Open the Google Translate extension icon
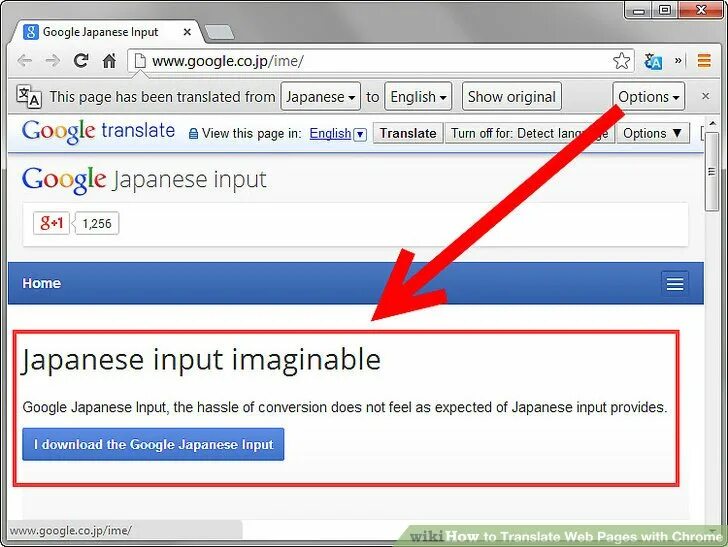 coord(653,61)
